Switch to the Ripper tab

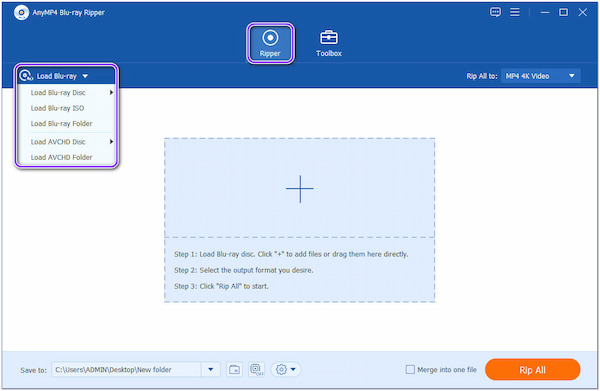pos(270,43)
